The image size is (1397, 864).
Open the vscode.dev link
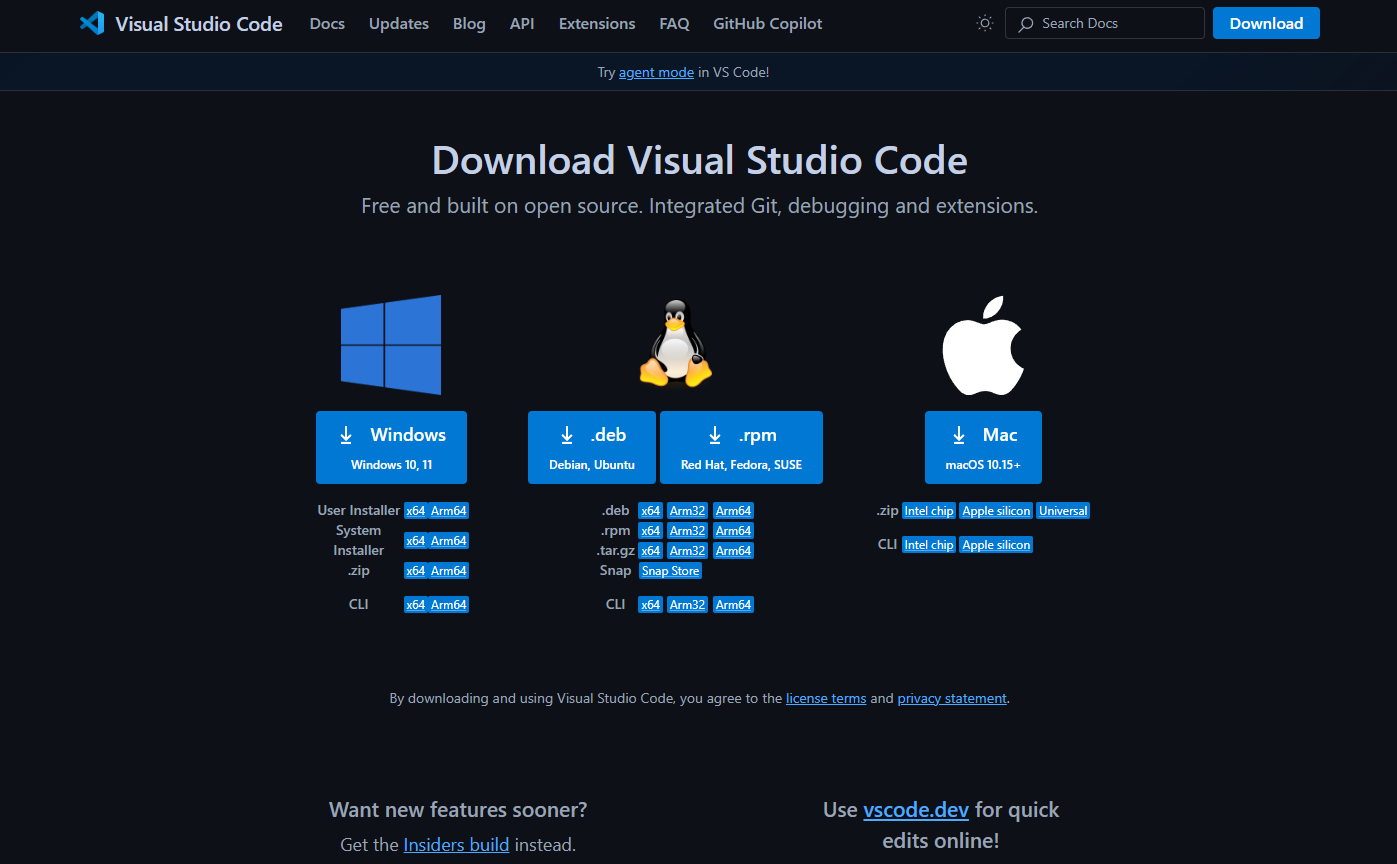916,810
